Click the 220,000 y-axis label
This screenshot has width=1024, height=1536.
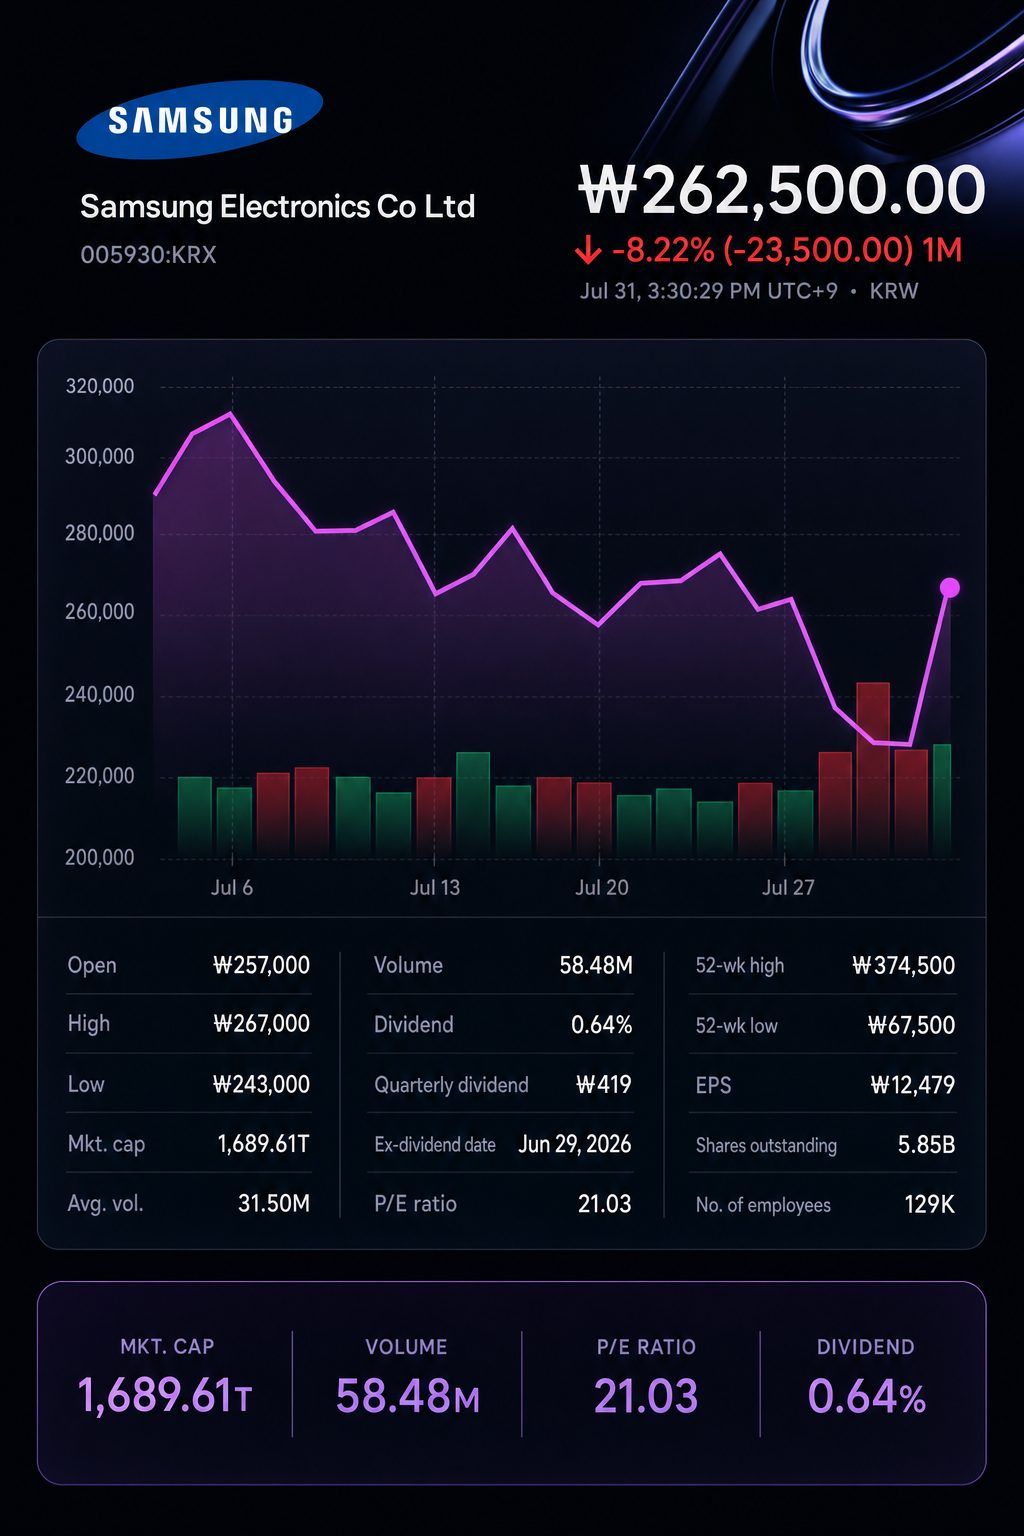[99, 776]
